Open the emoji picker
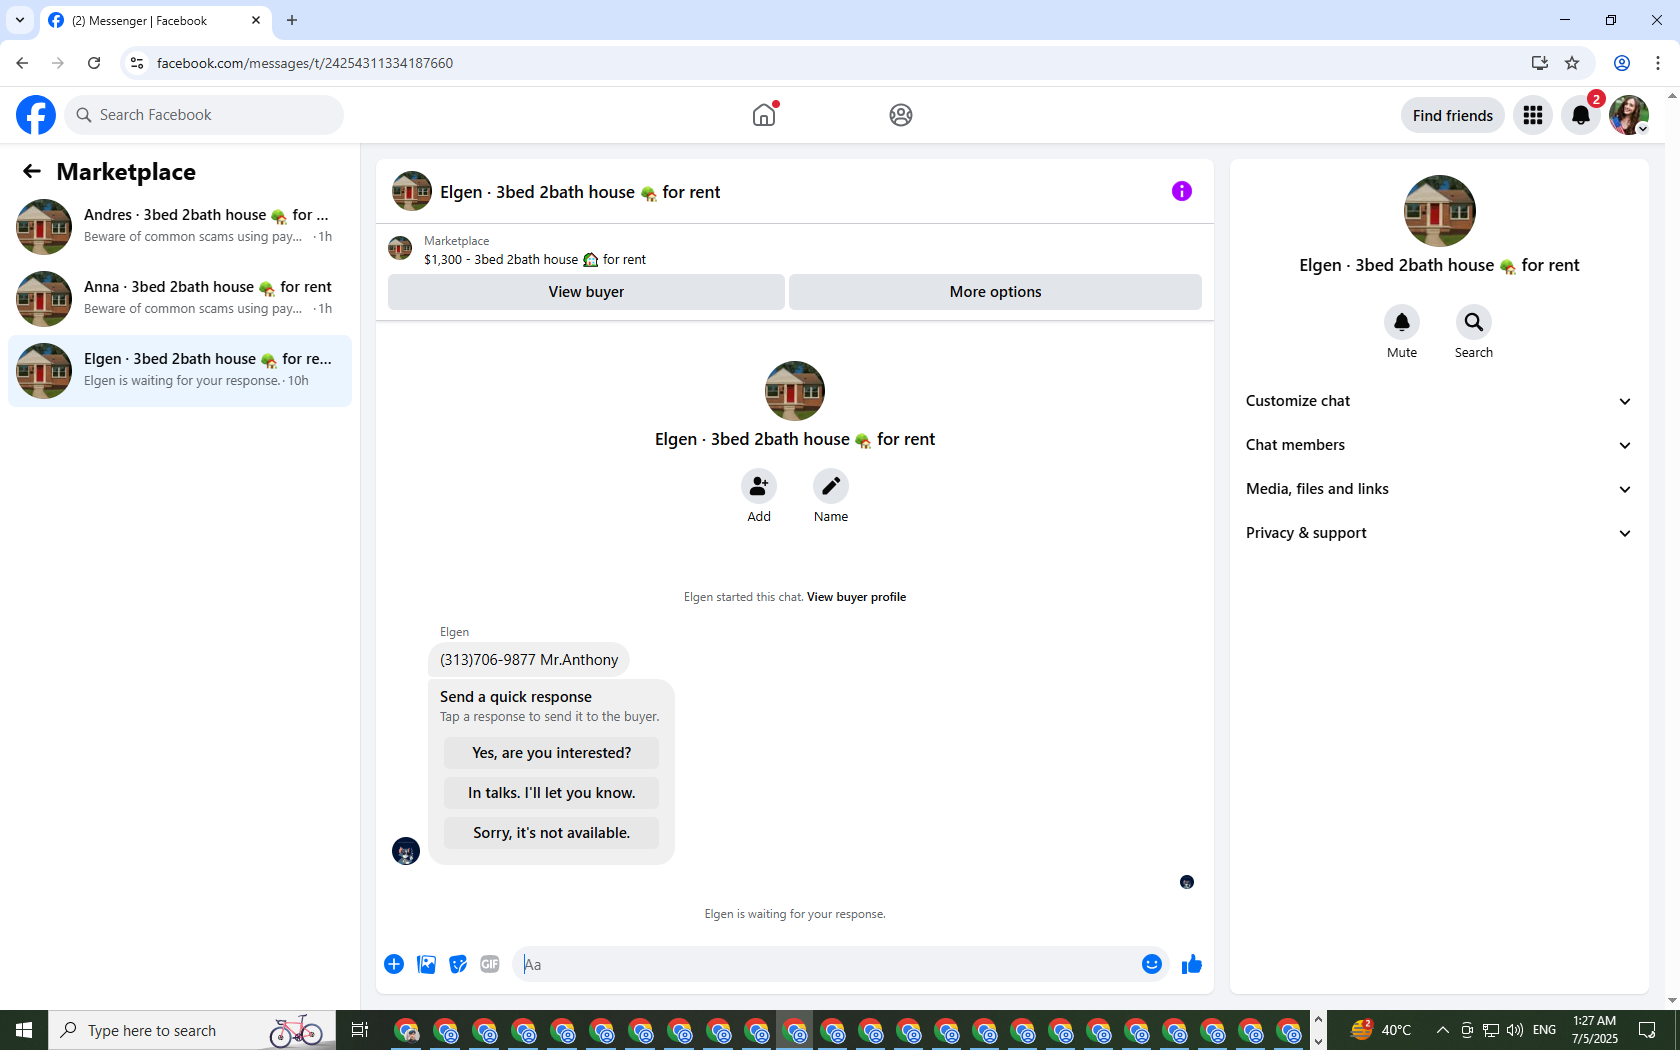Screen dimensions: 1680x1050 coord(1152,964)
